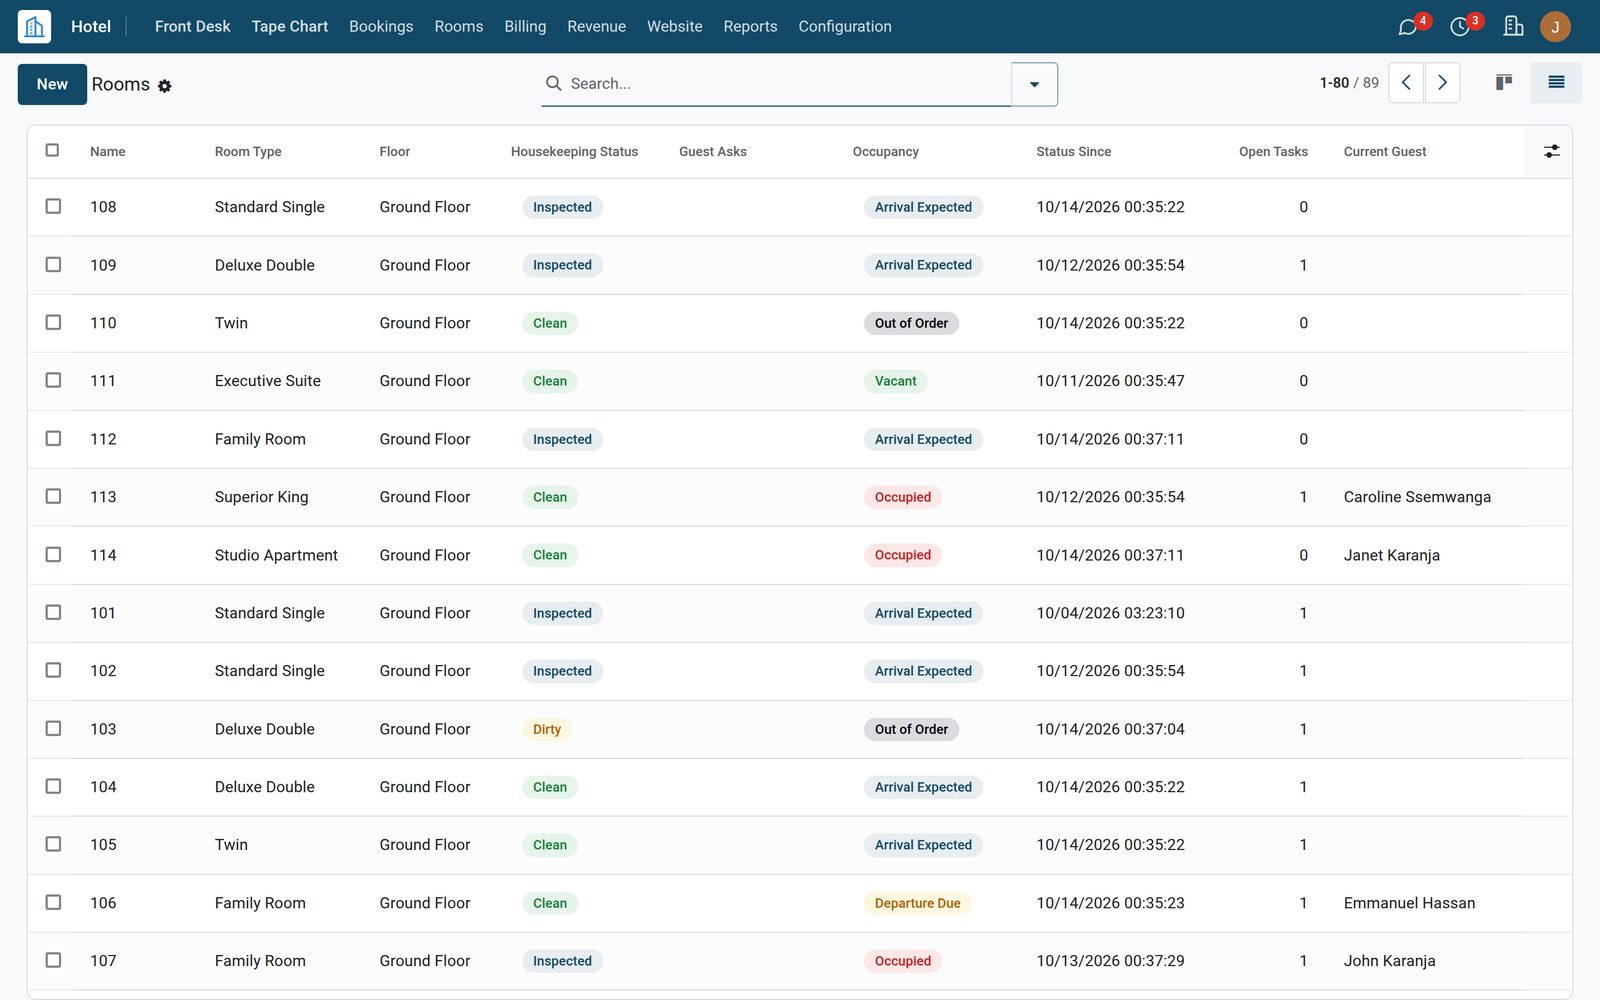Viewport: 1600px width, 1000px height.
Task: Sort by the Guest Asks column header
Action: pyautogui.click(x=713, y=152)
